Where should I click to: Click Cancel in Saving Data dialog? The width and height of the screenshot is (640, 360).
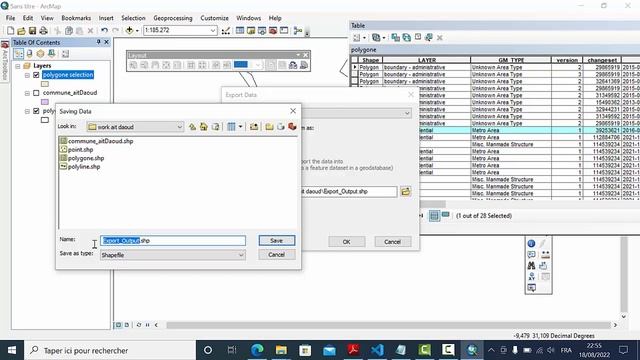coord(277,255)
